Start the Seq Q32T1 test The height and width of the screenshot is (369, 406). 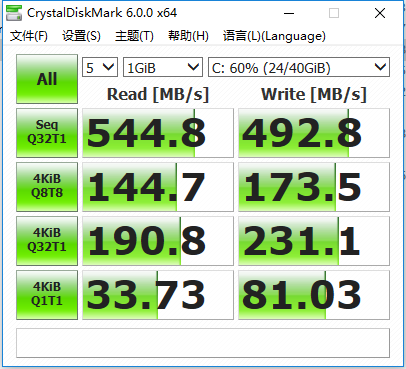click(47, 133)
